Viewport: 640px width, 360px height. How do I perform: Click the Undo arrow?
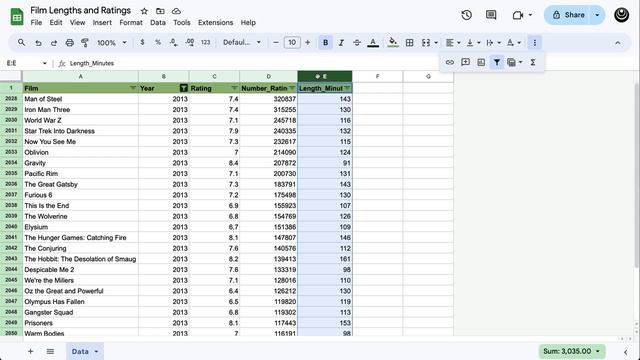(38, 42)
